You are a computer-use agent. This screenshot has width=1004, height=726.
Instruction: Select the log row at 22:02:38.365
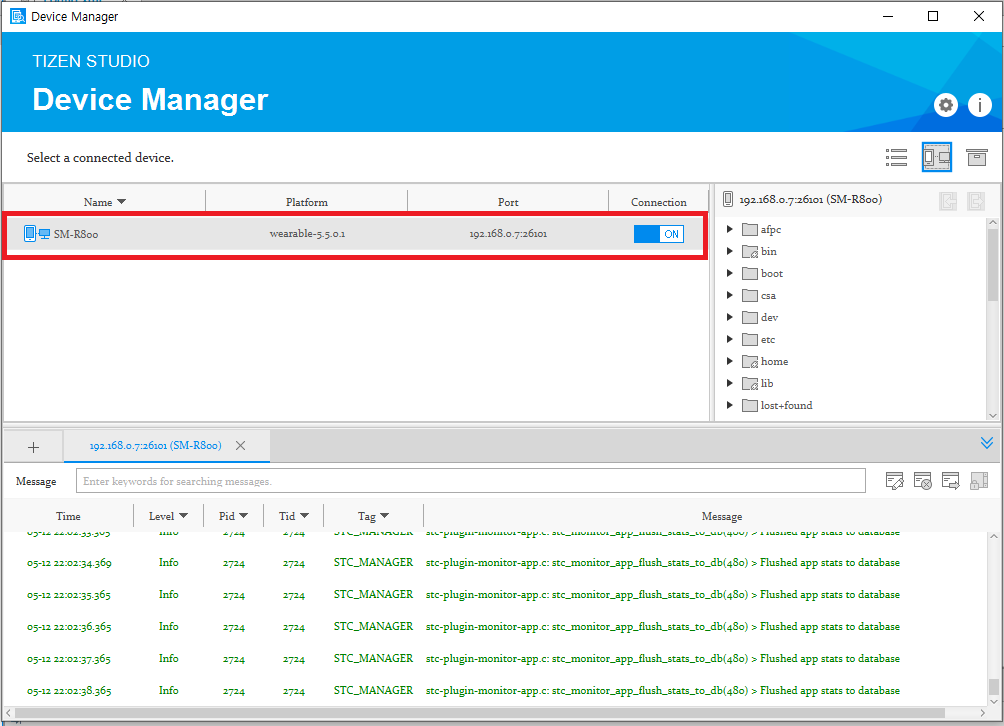coord(495,691)
